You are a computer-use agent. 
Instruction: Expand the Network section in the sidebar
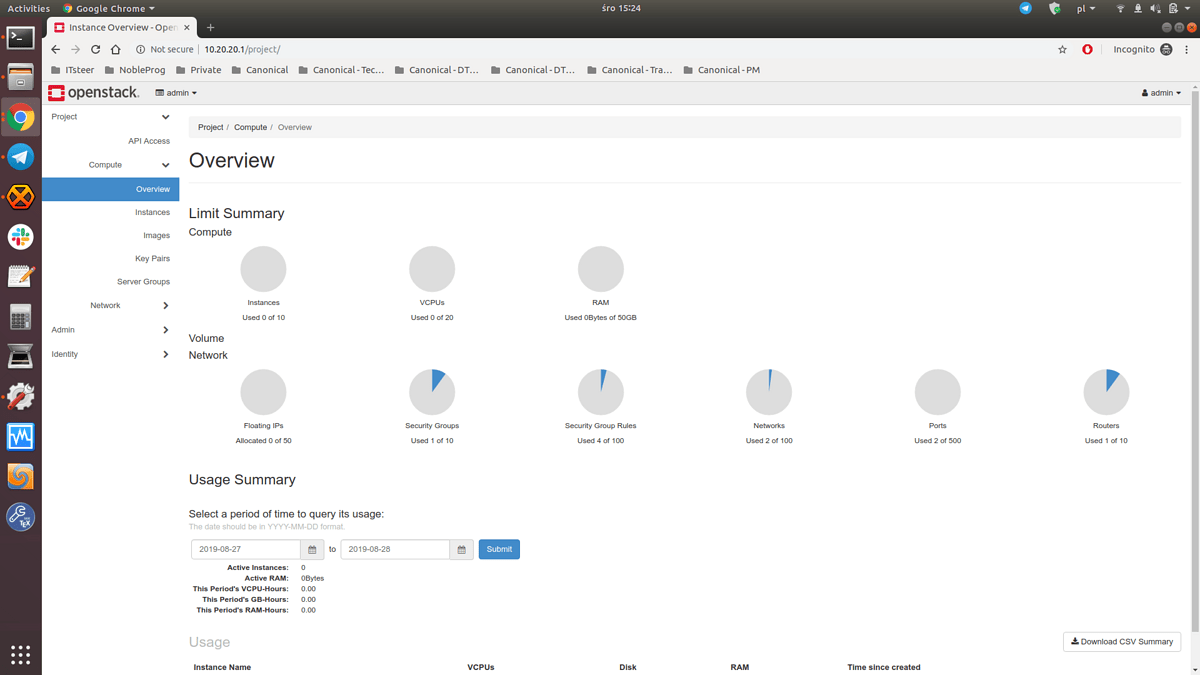[x=110, y=305]
